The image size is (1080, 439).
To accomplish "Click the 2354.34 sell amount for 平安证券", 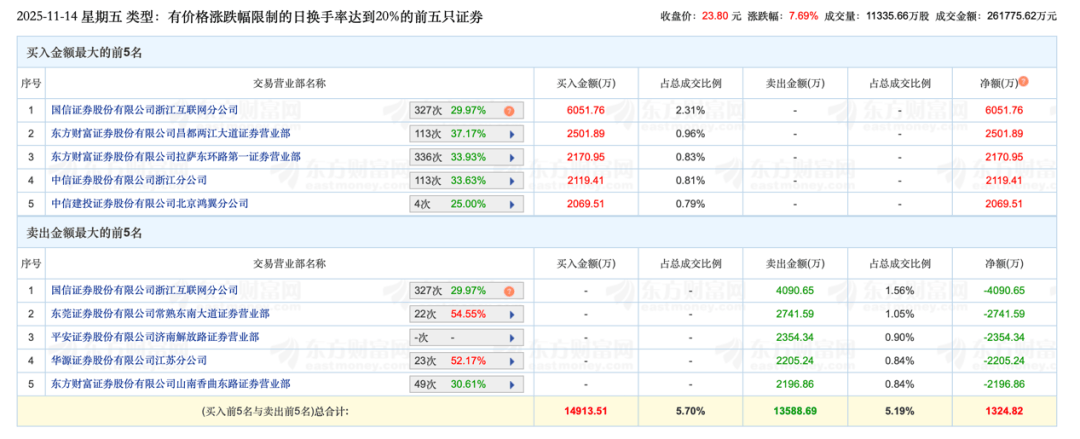I will pos(794,337).
